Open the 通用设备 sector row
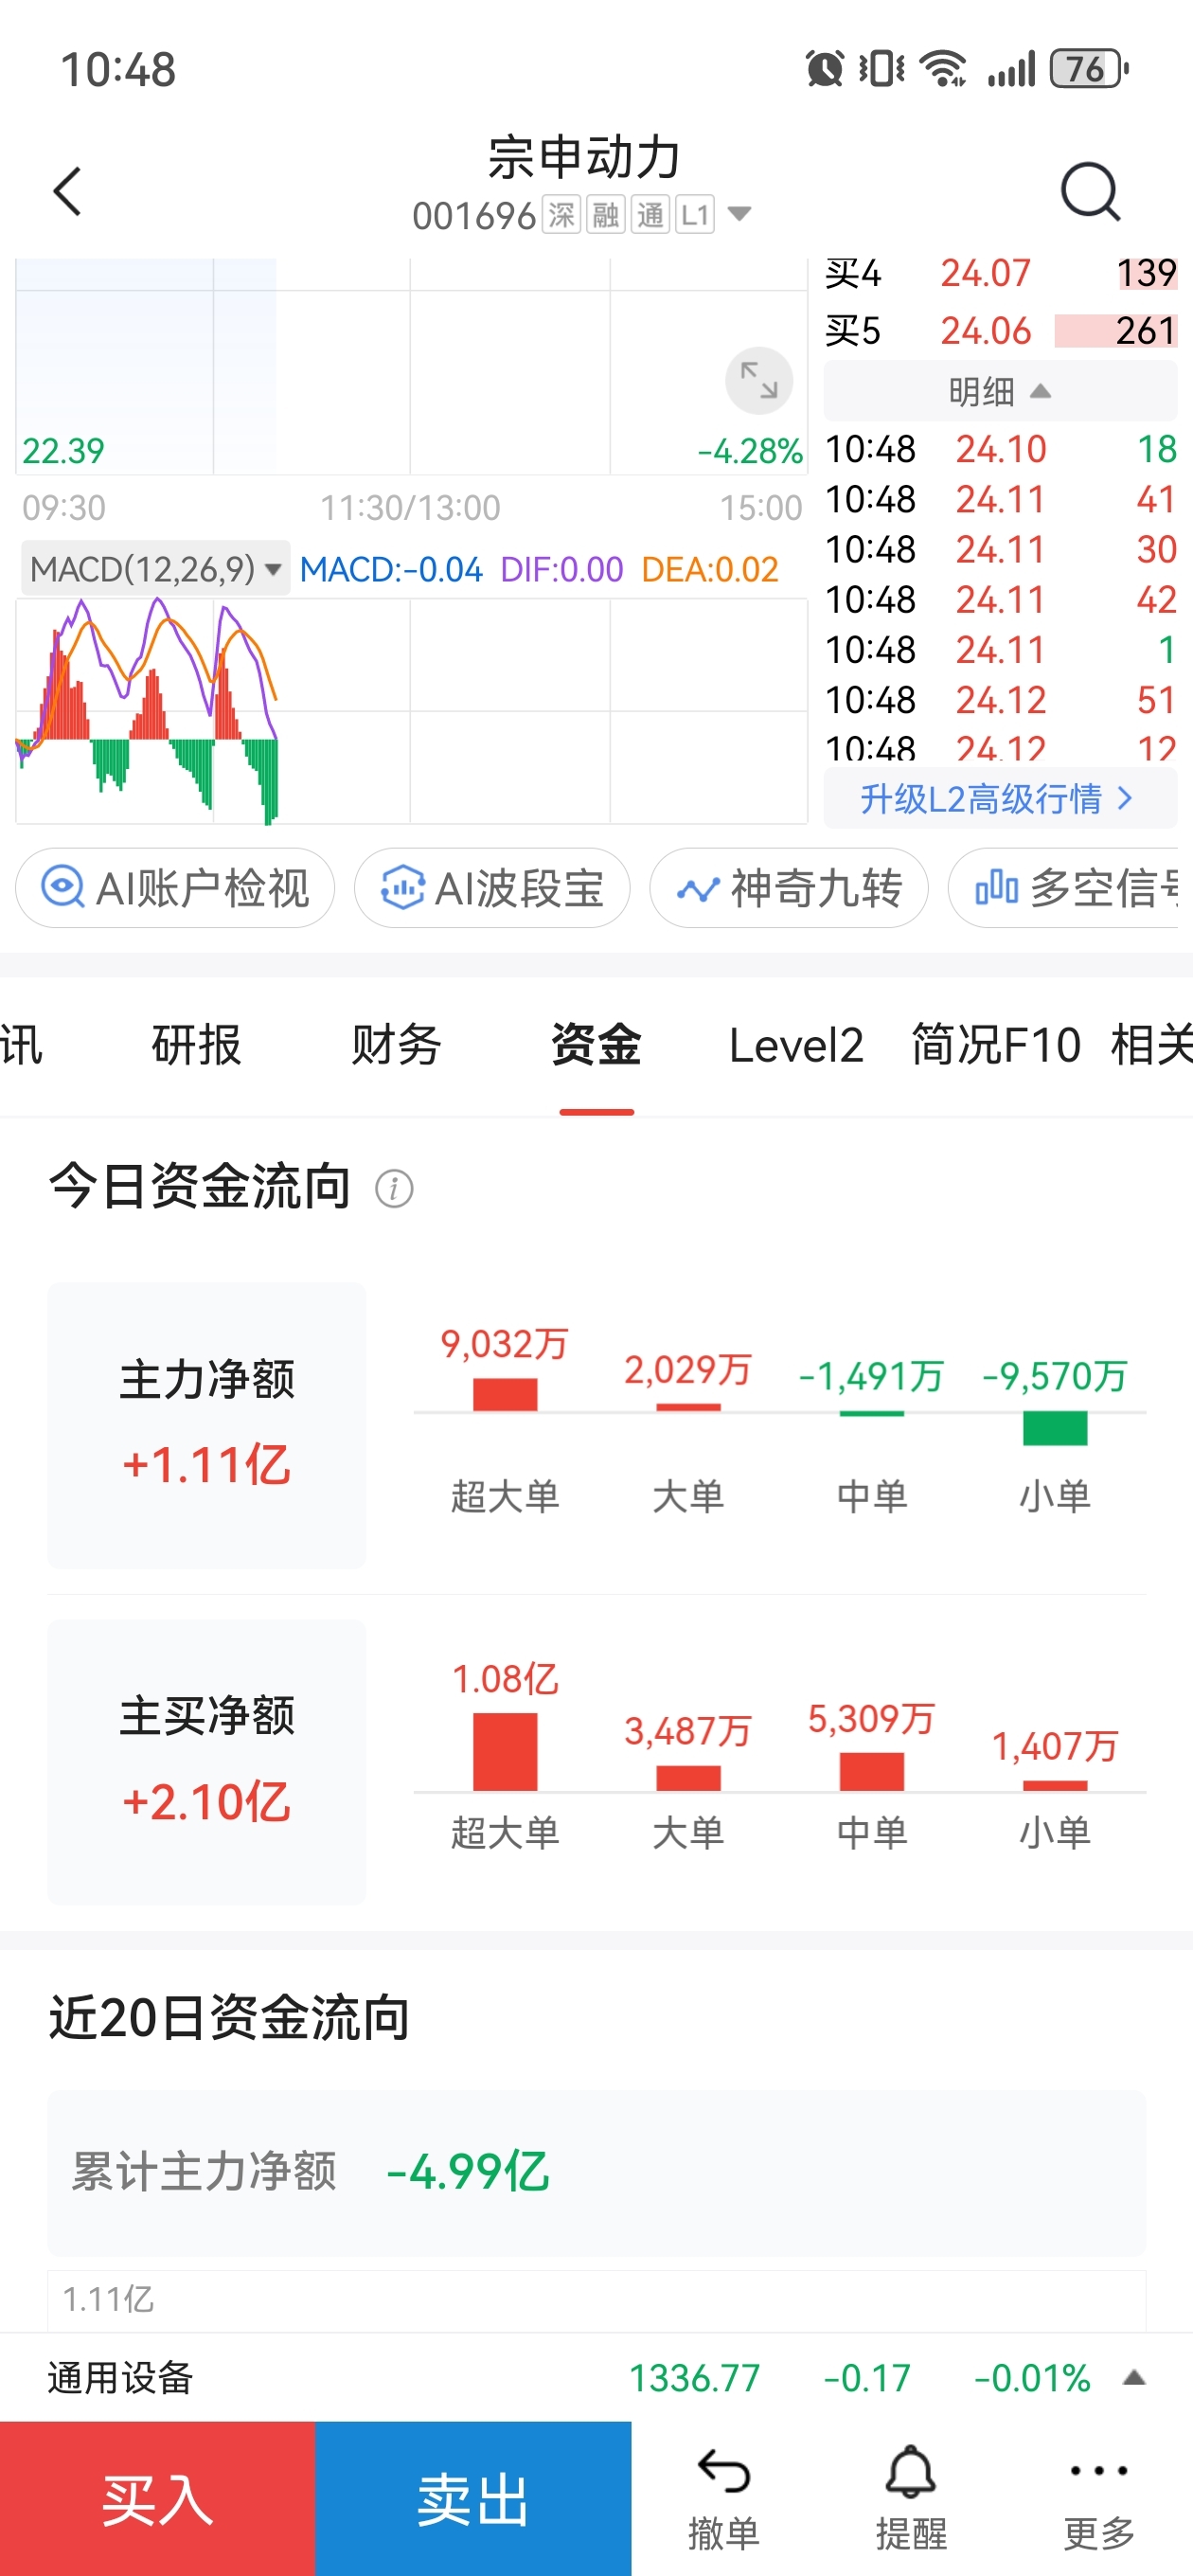Viewport: 1193px width, 2576px height. (597, 2378)
